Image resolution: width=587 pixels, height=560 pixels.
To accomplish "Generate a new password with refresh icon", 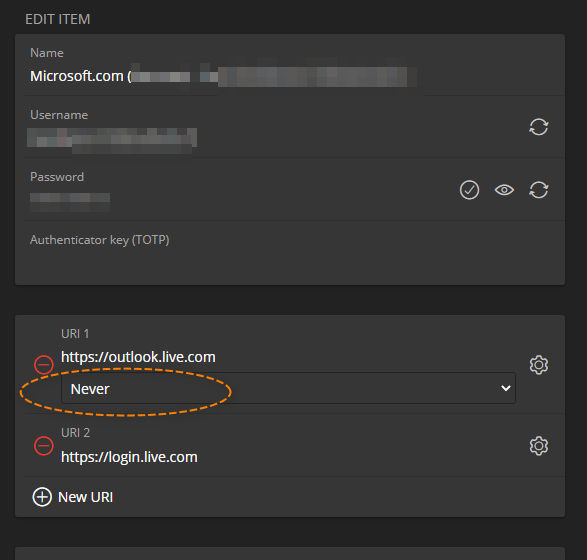I will [538, 190].
